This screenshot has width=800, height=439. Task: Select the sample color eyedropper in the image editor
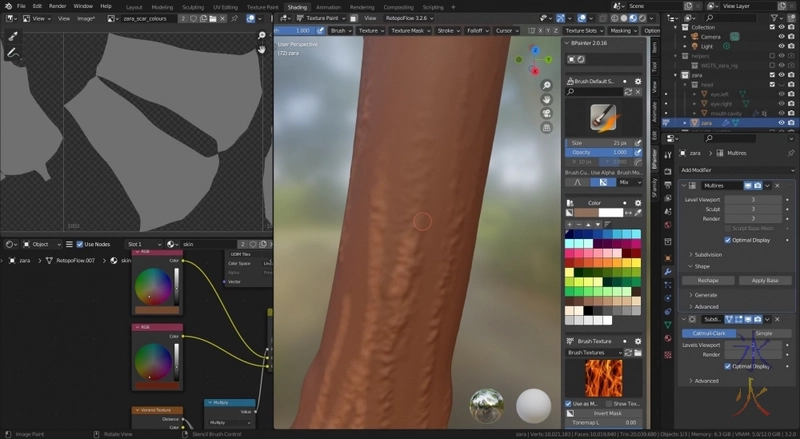(13, 36)
